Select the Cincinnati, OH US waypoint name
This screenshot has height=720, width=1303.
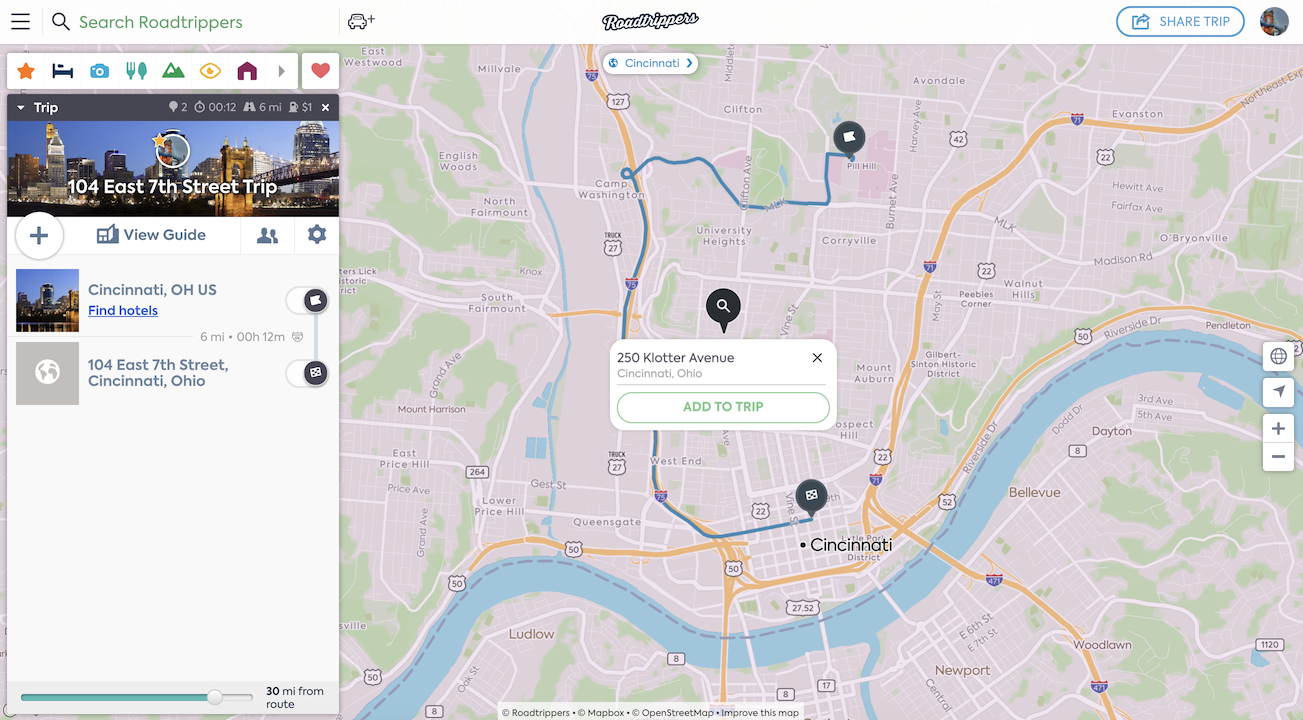(152, 290)
